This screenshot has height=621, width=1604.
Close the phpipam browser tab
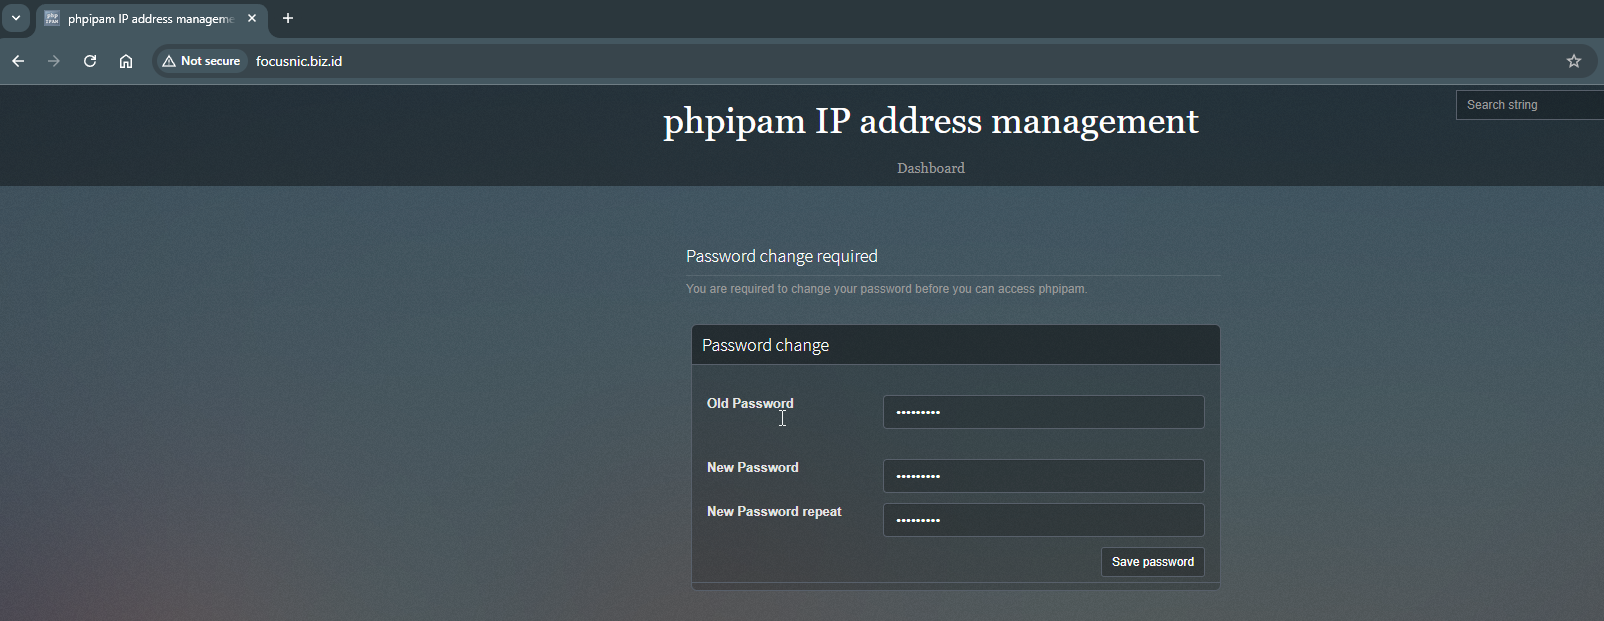[252, 18]
